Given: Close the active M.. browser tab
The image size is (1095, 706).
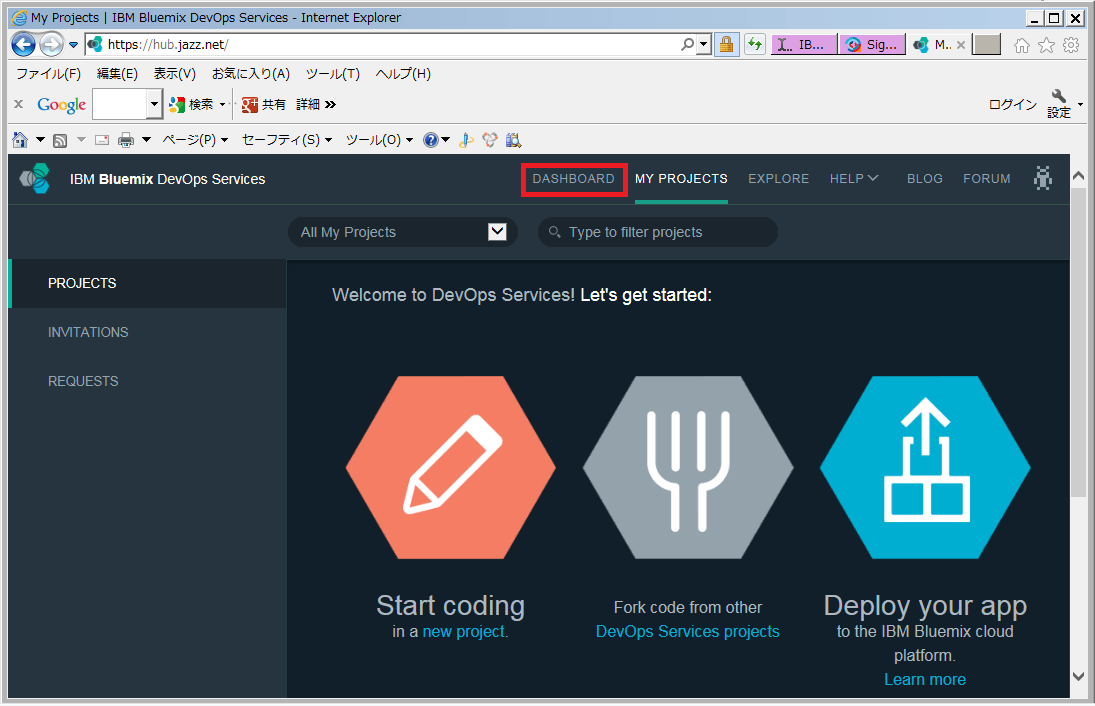Looking at the screenshot, I should click(x=961, y=45).
